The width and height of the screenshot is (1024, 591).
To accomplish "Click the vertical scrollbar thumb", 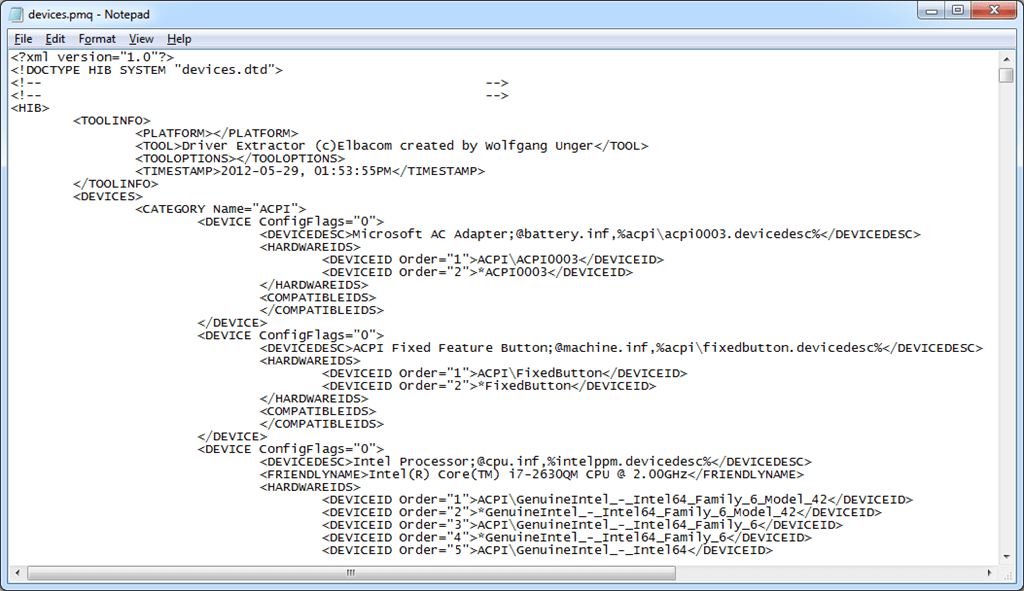I will point(1006,75).
